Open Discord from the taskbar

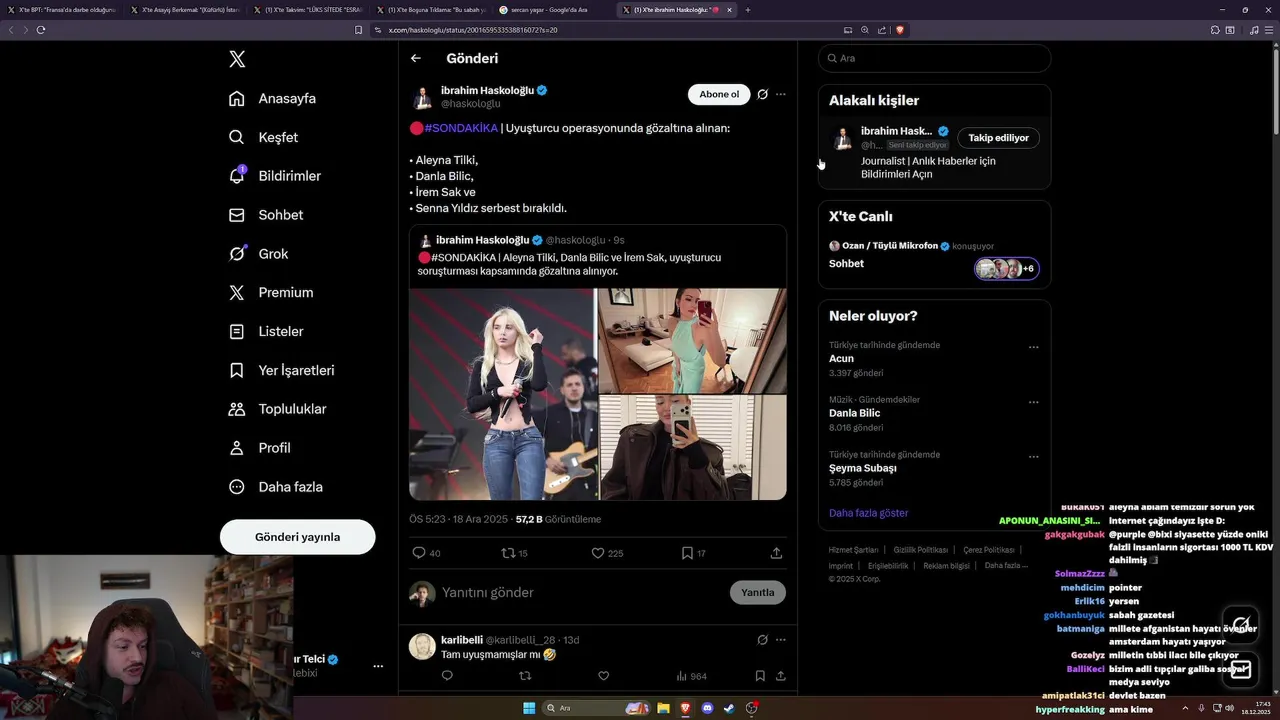click(708, 708)
